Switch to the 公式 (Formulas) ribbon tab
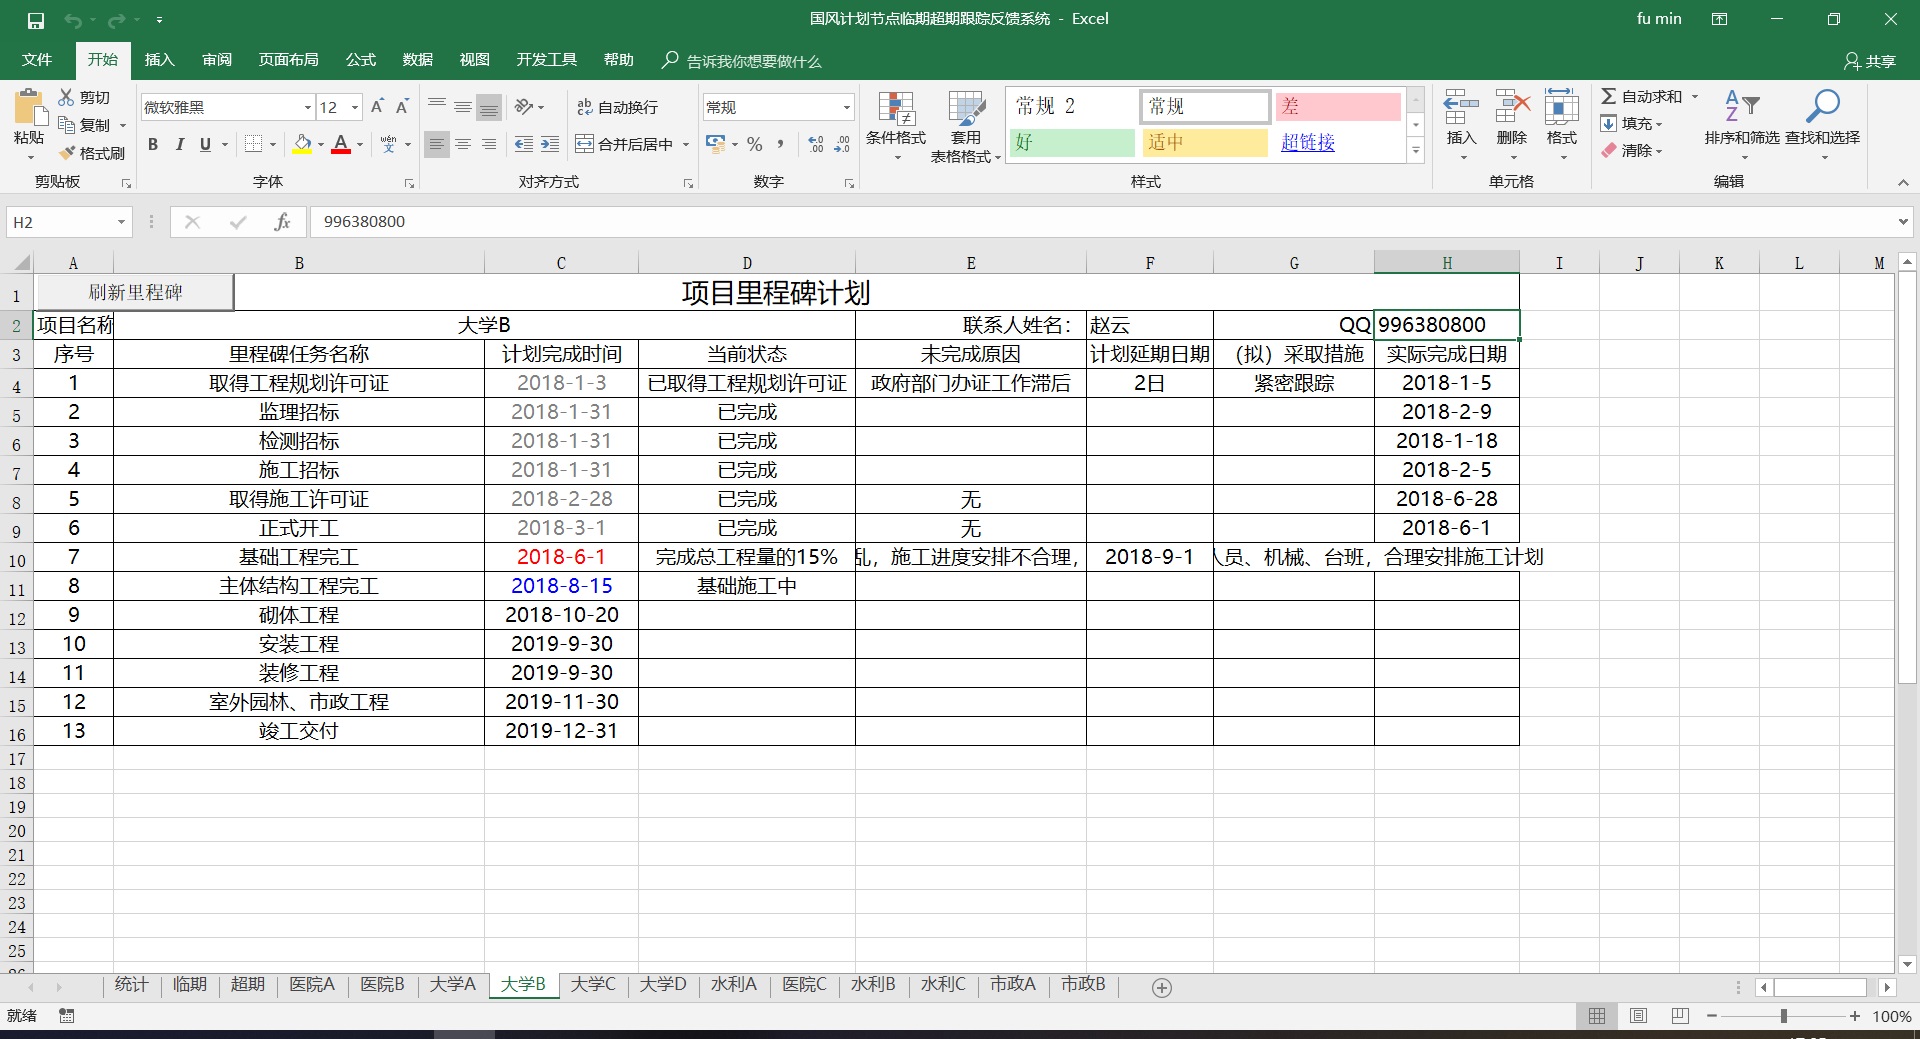 (x=361, y=60)
